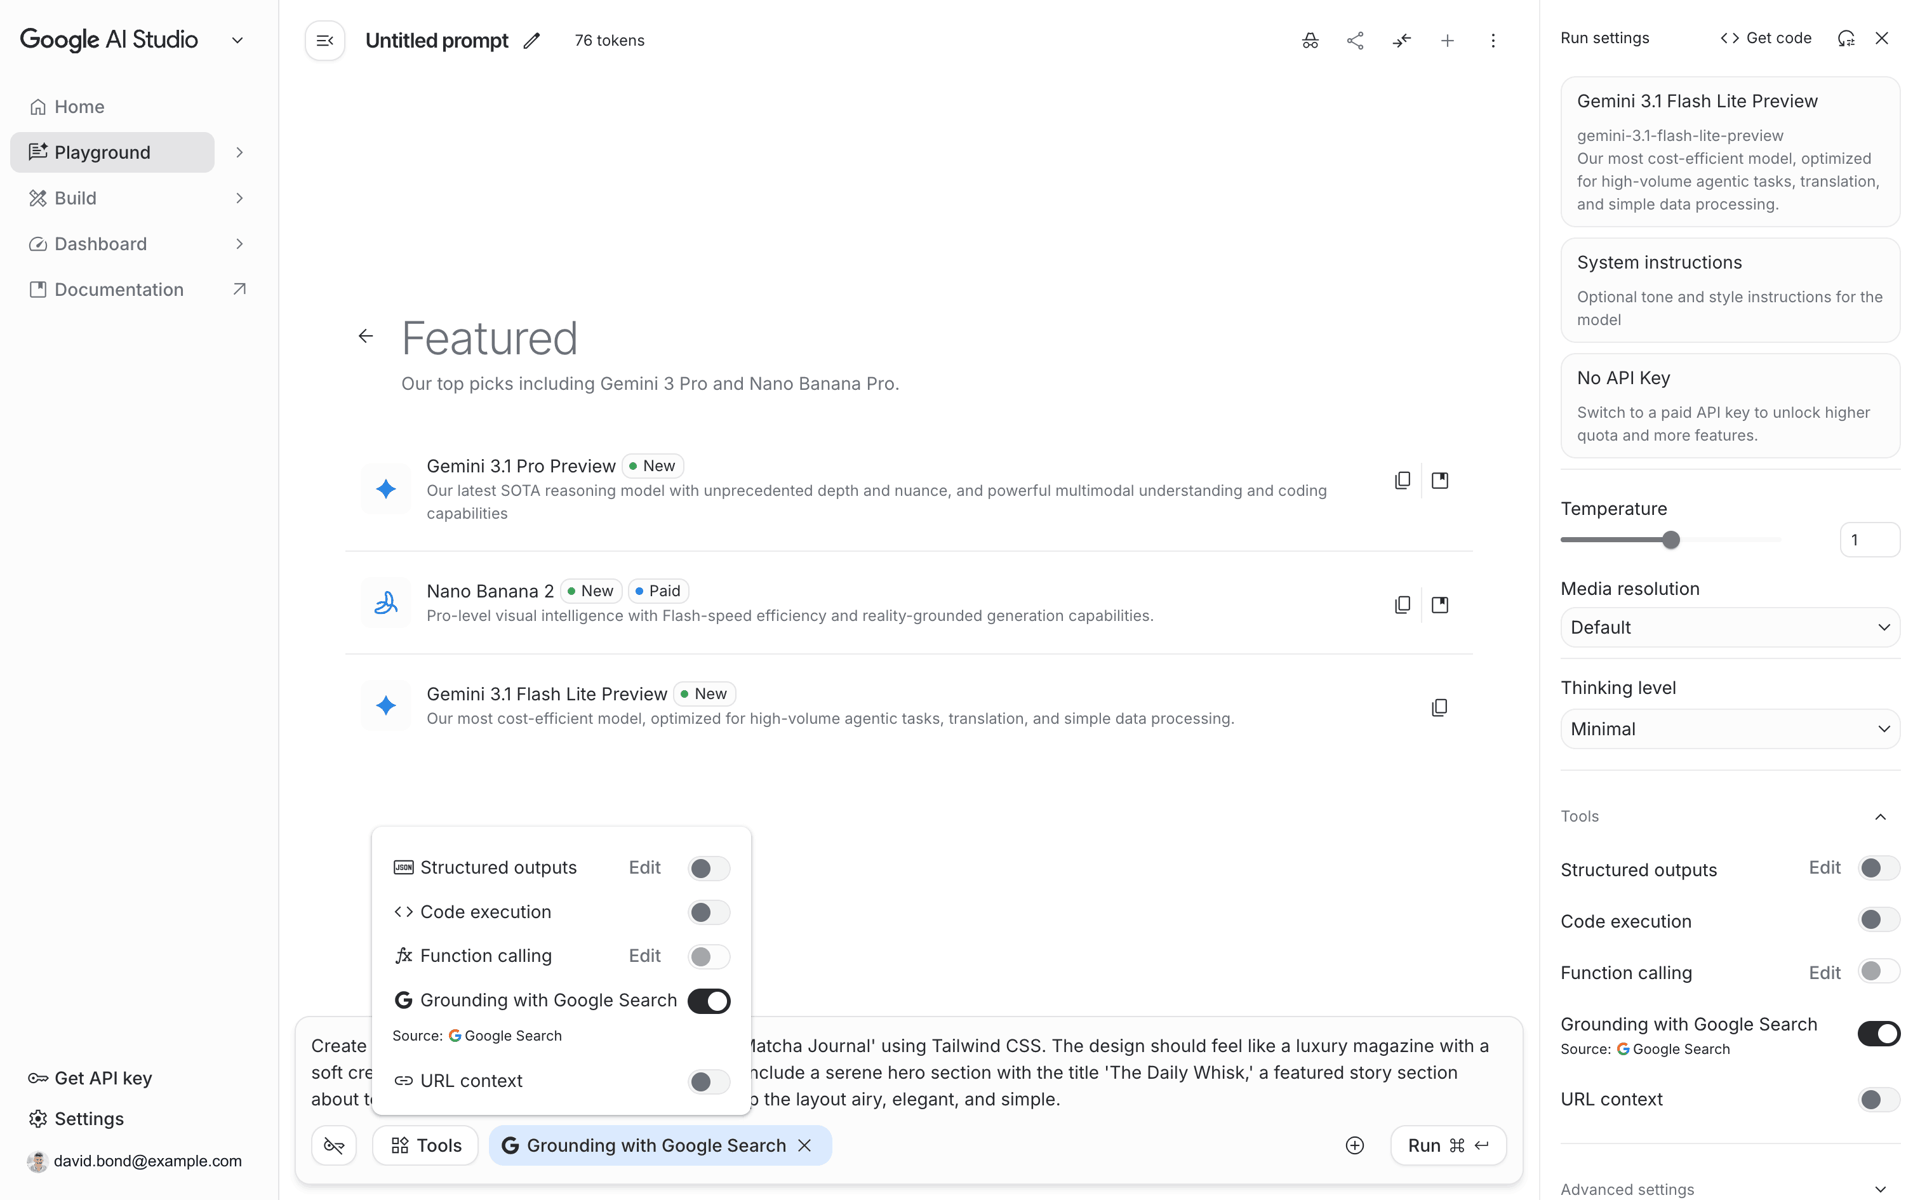Select Playground in the sidebar
The image size is (1920, 1200).
[112, 152]
